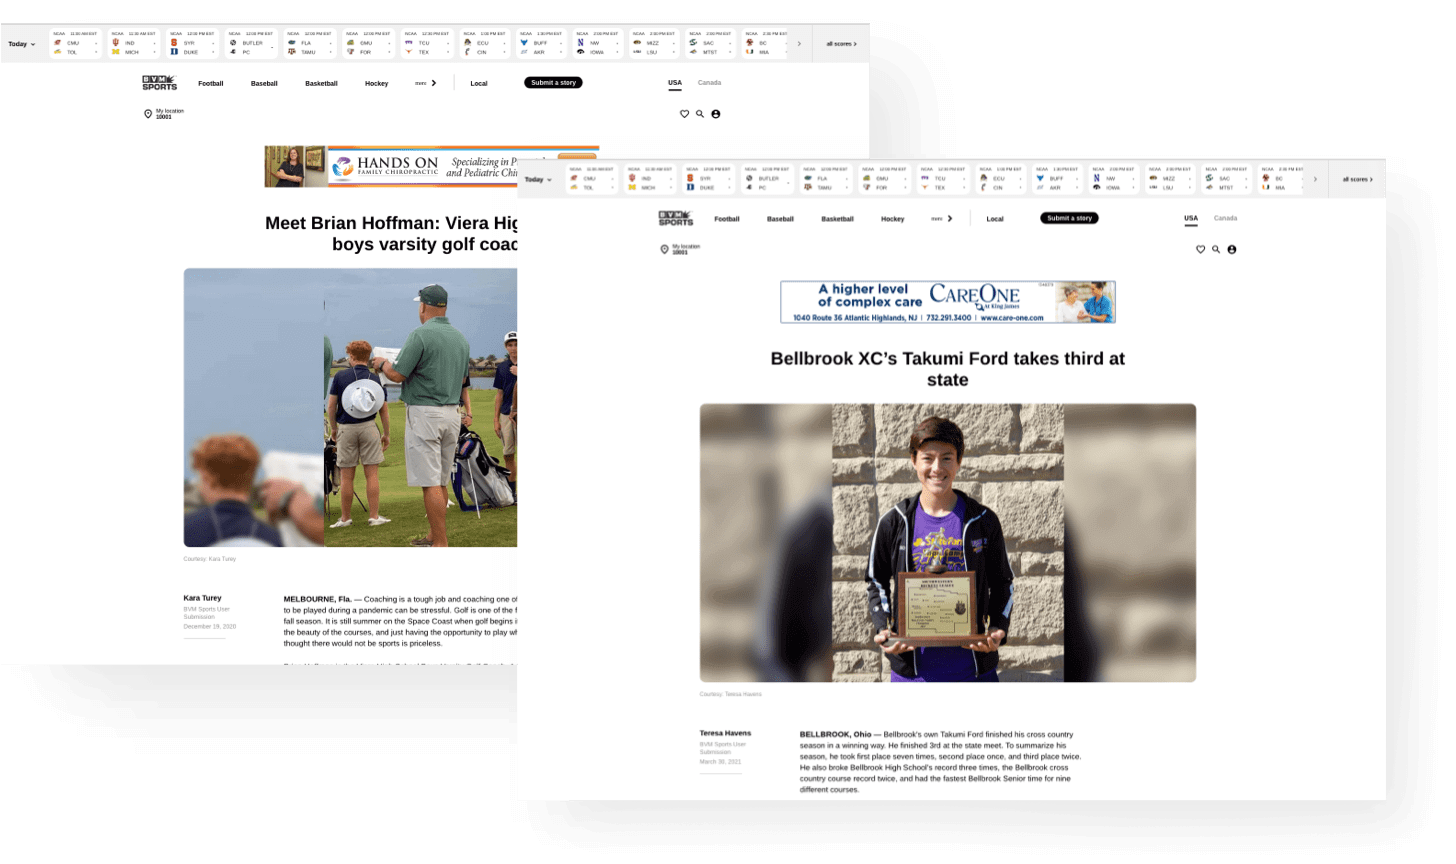Click the location pin icon in the Brian Hoffman window
1456x864 pixels.
148,114
